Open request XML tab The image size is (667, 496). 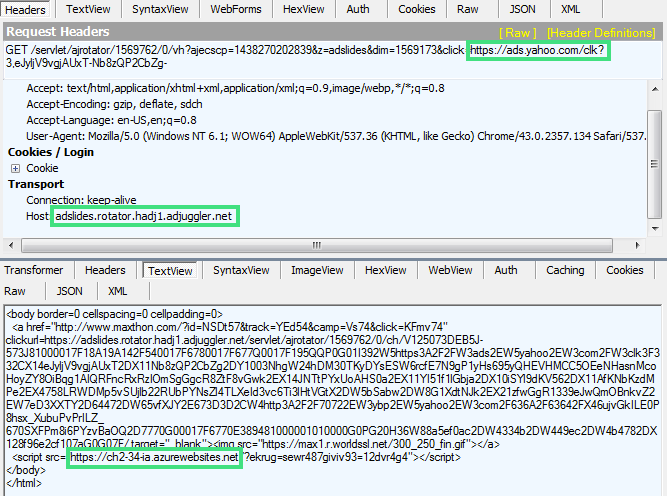tap(570, 9)
